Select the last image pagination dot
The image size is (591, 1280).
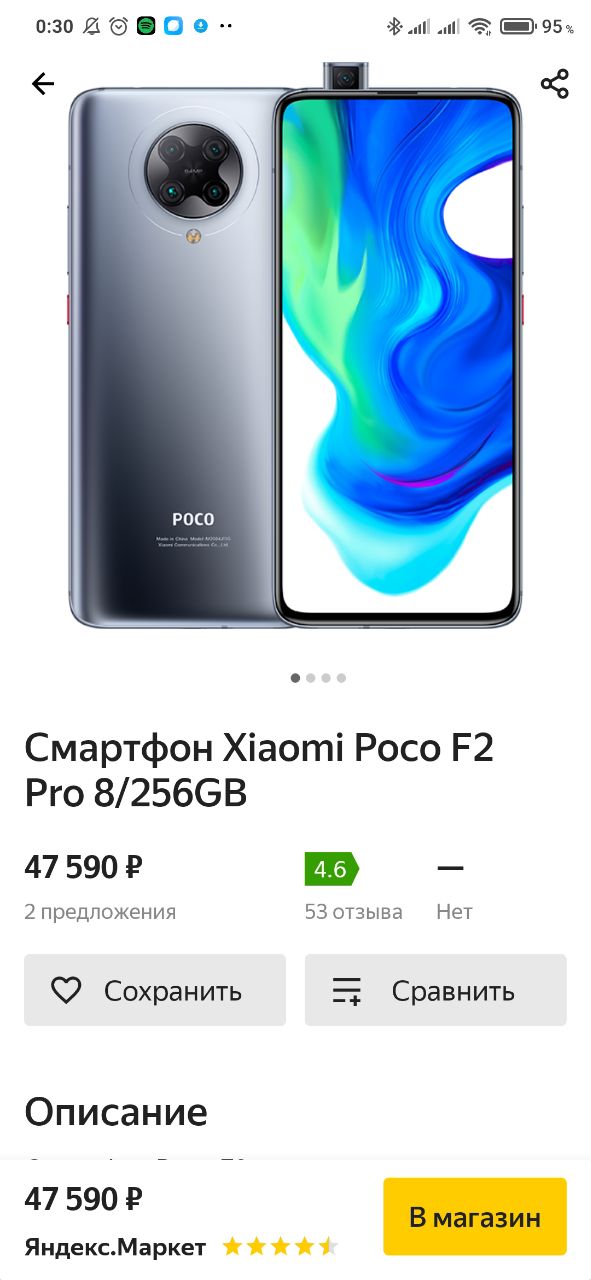coord(341,678)
